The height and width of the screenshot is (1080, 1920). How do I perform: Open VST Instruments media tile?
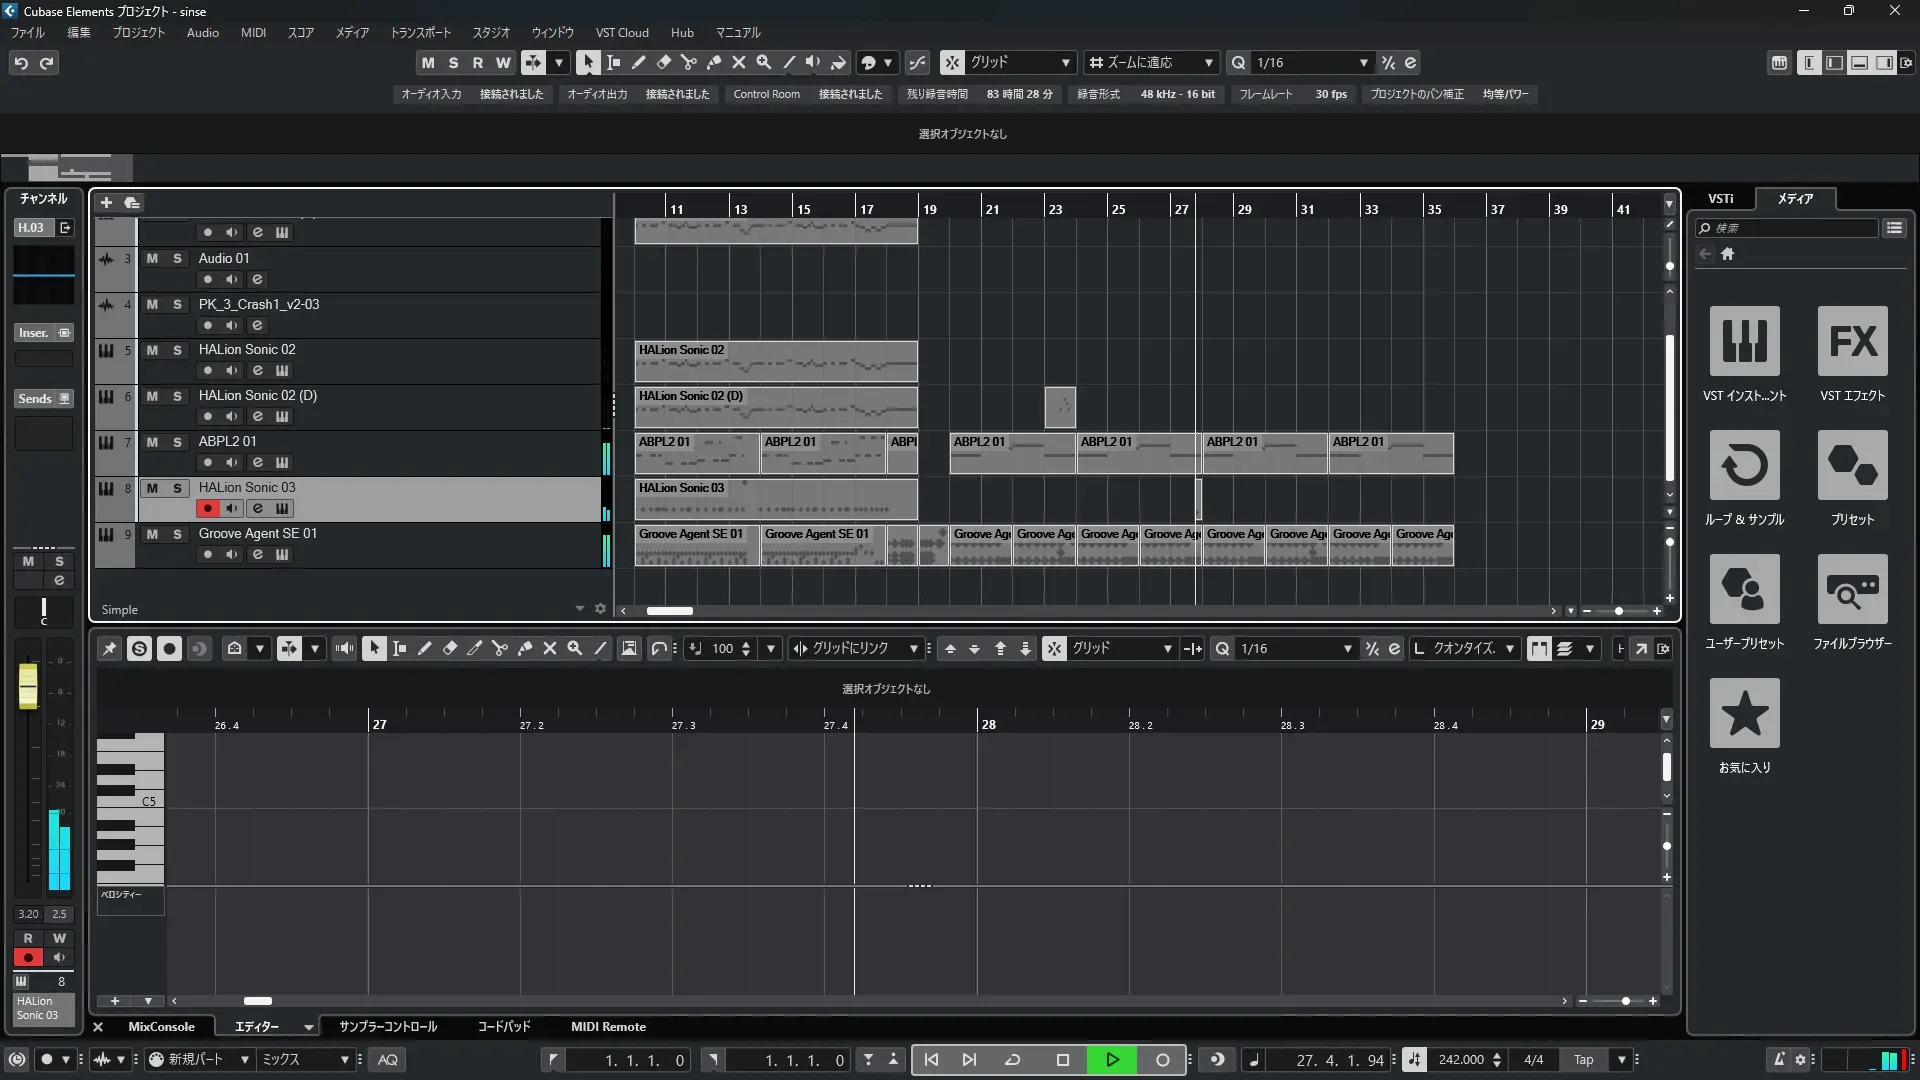pos(1744,342)
